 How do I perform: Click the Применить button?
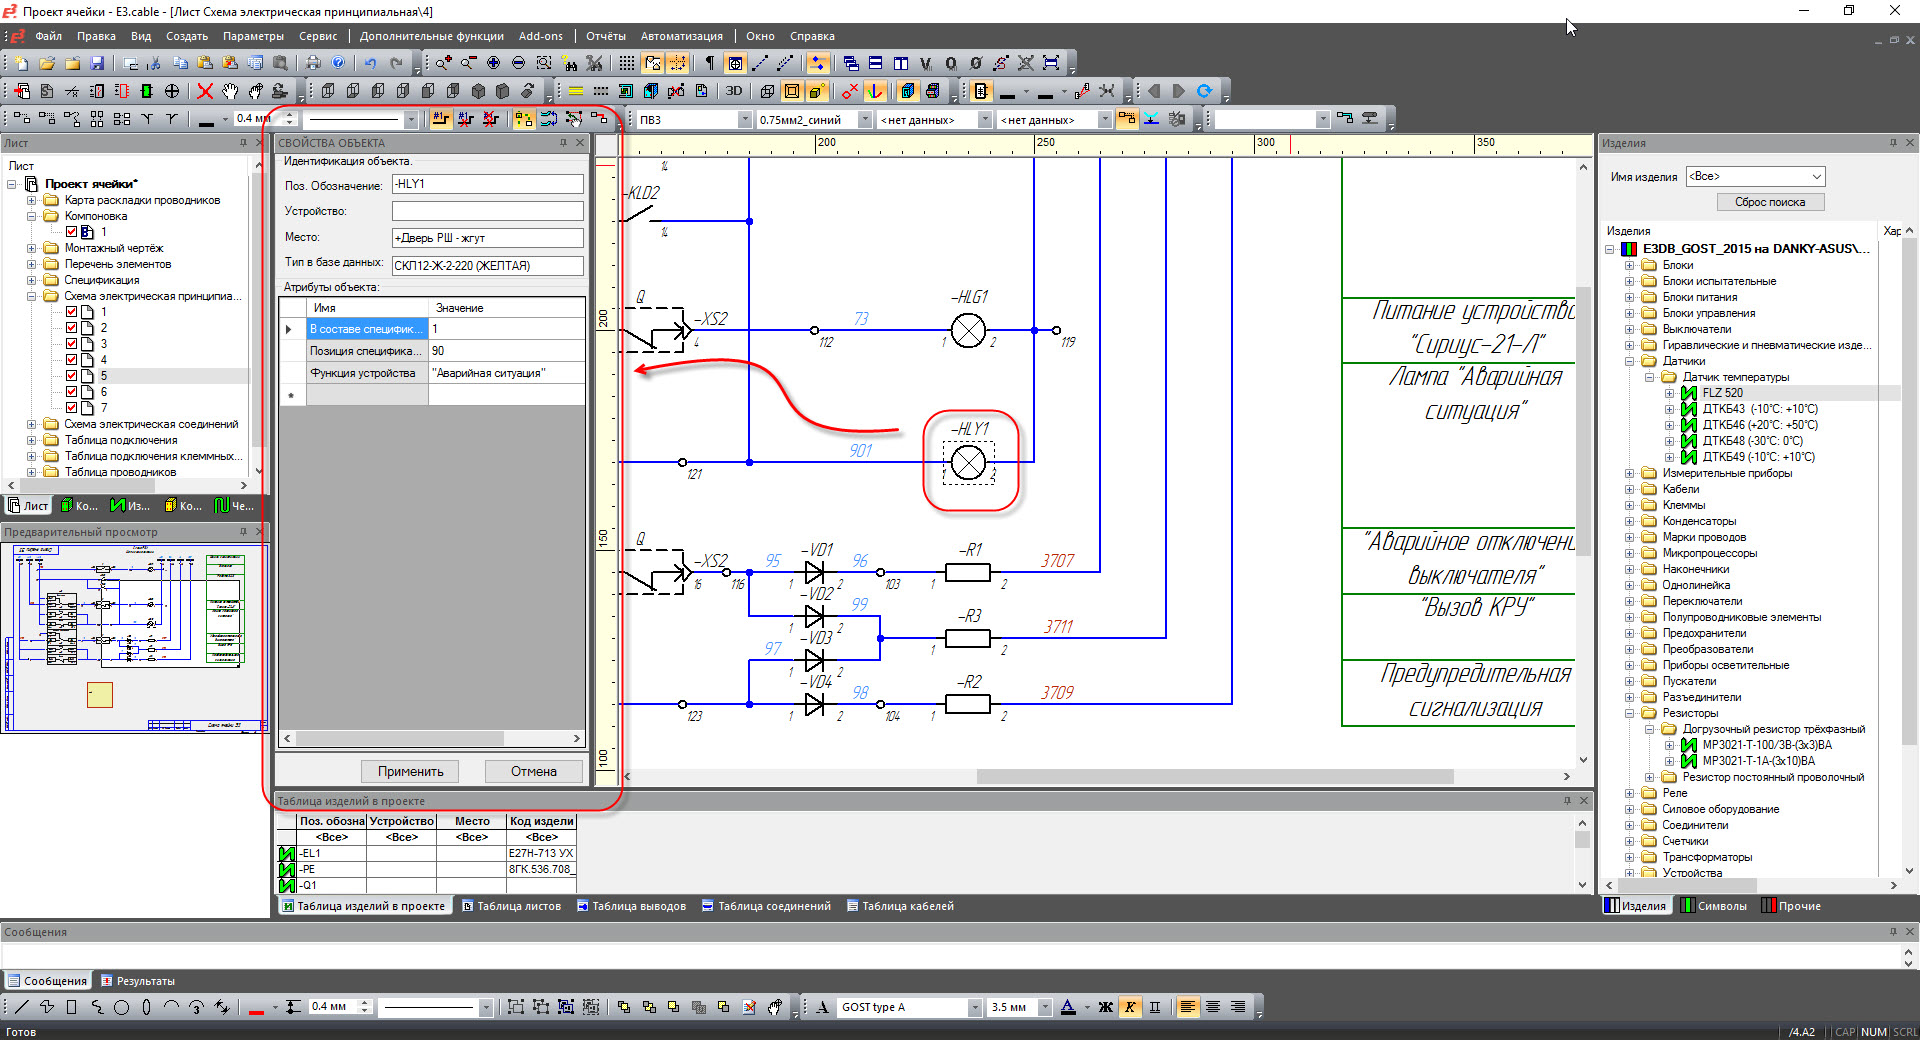click(410, 771)
